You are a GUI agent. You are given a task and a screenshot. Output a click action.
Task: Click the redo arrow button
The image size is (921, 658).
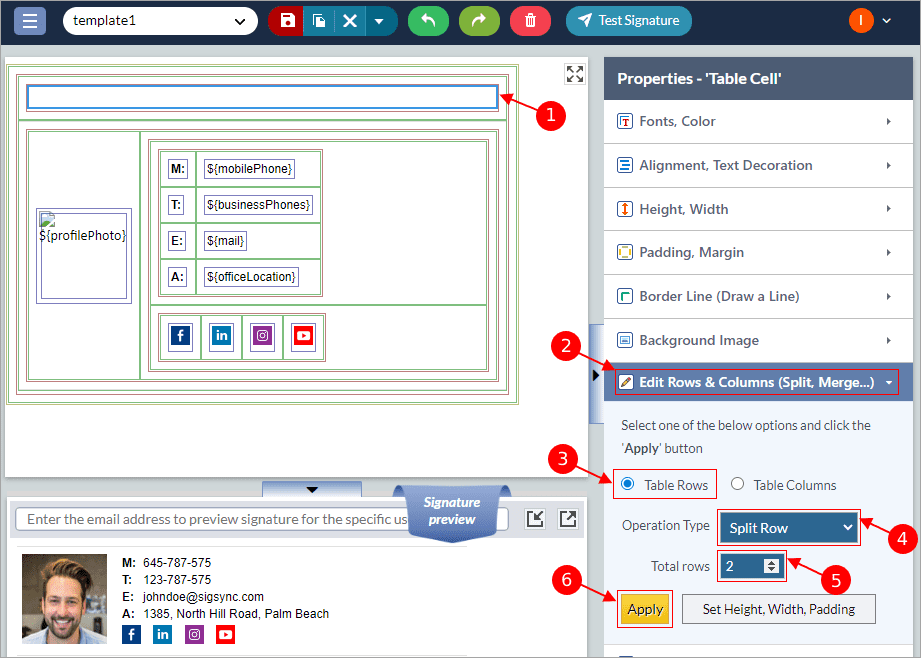coord(479,21)
